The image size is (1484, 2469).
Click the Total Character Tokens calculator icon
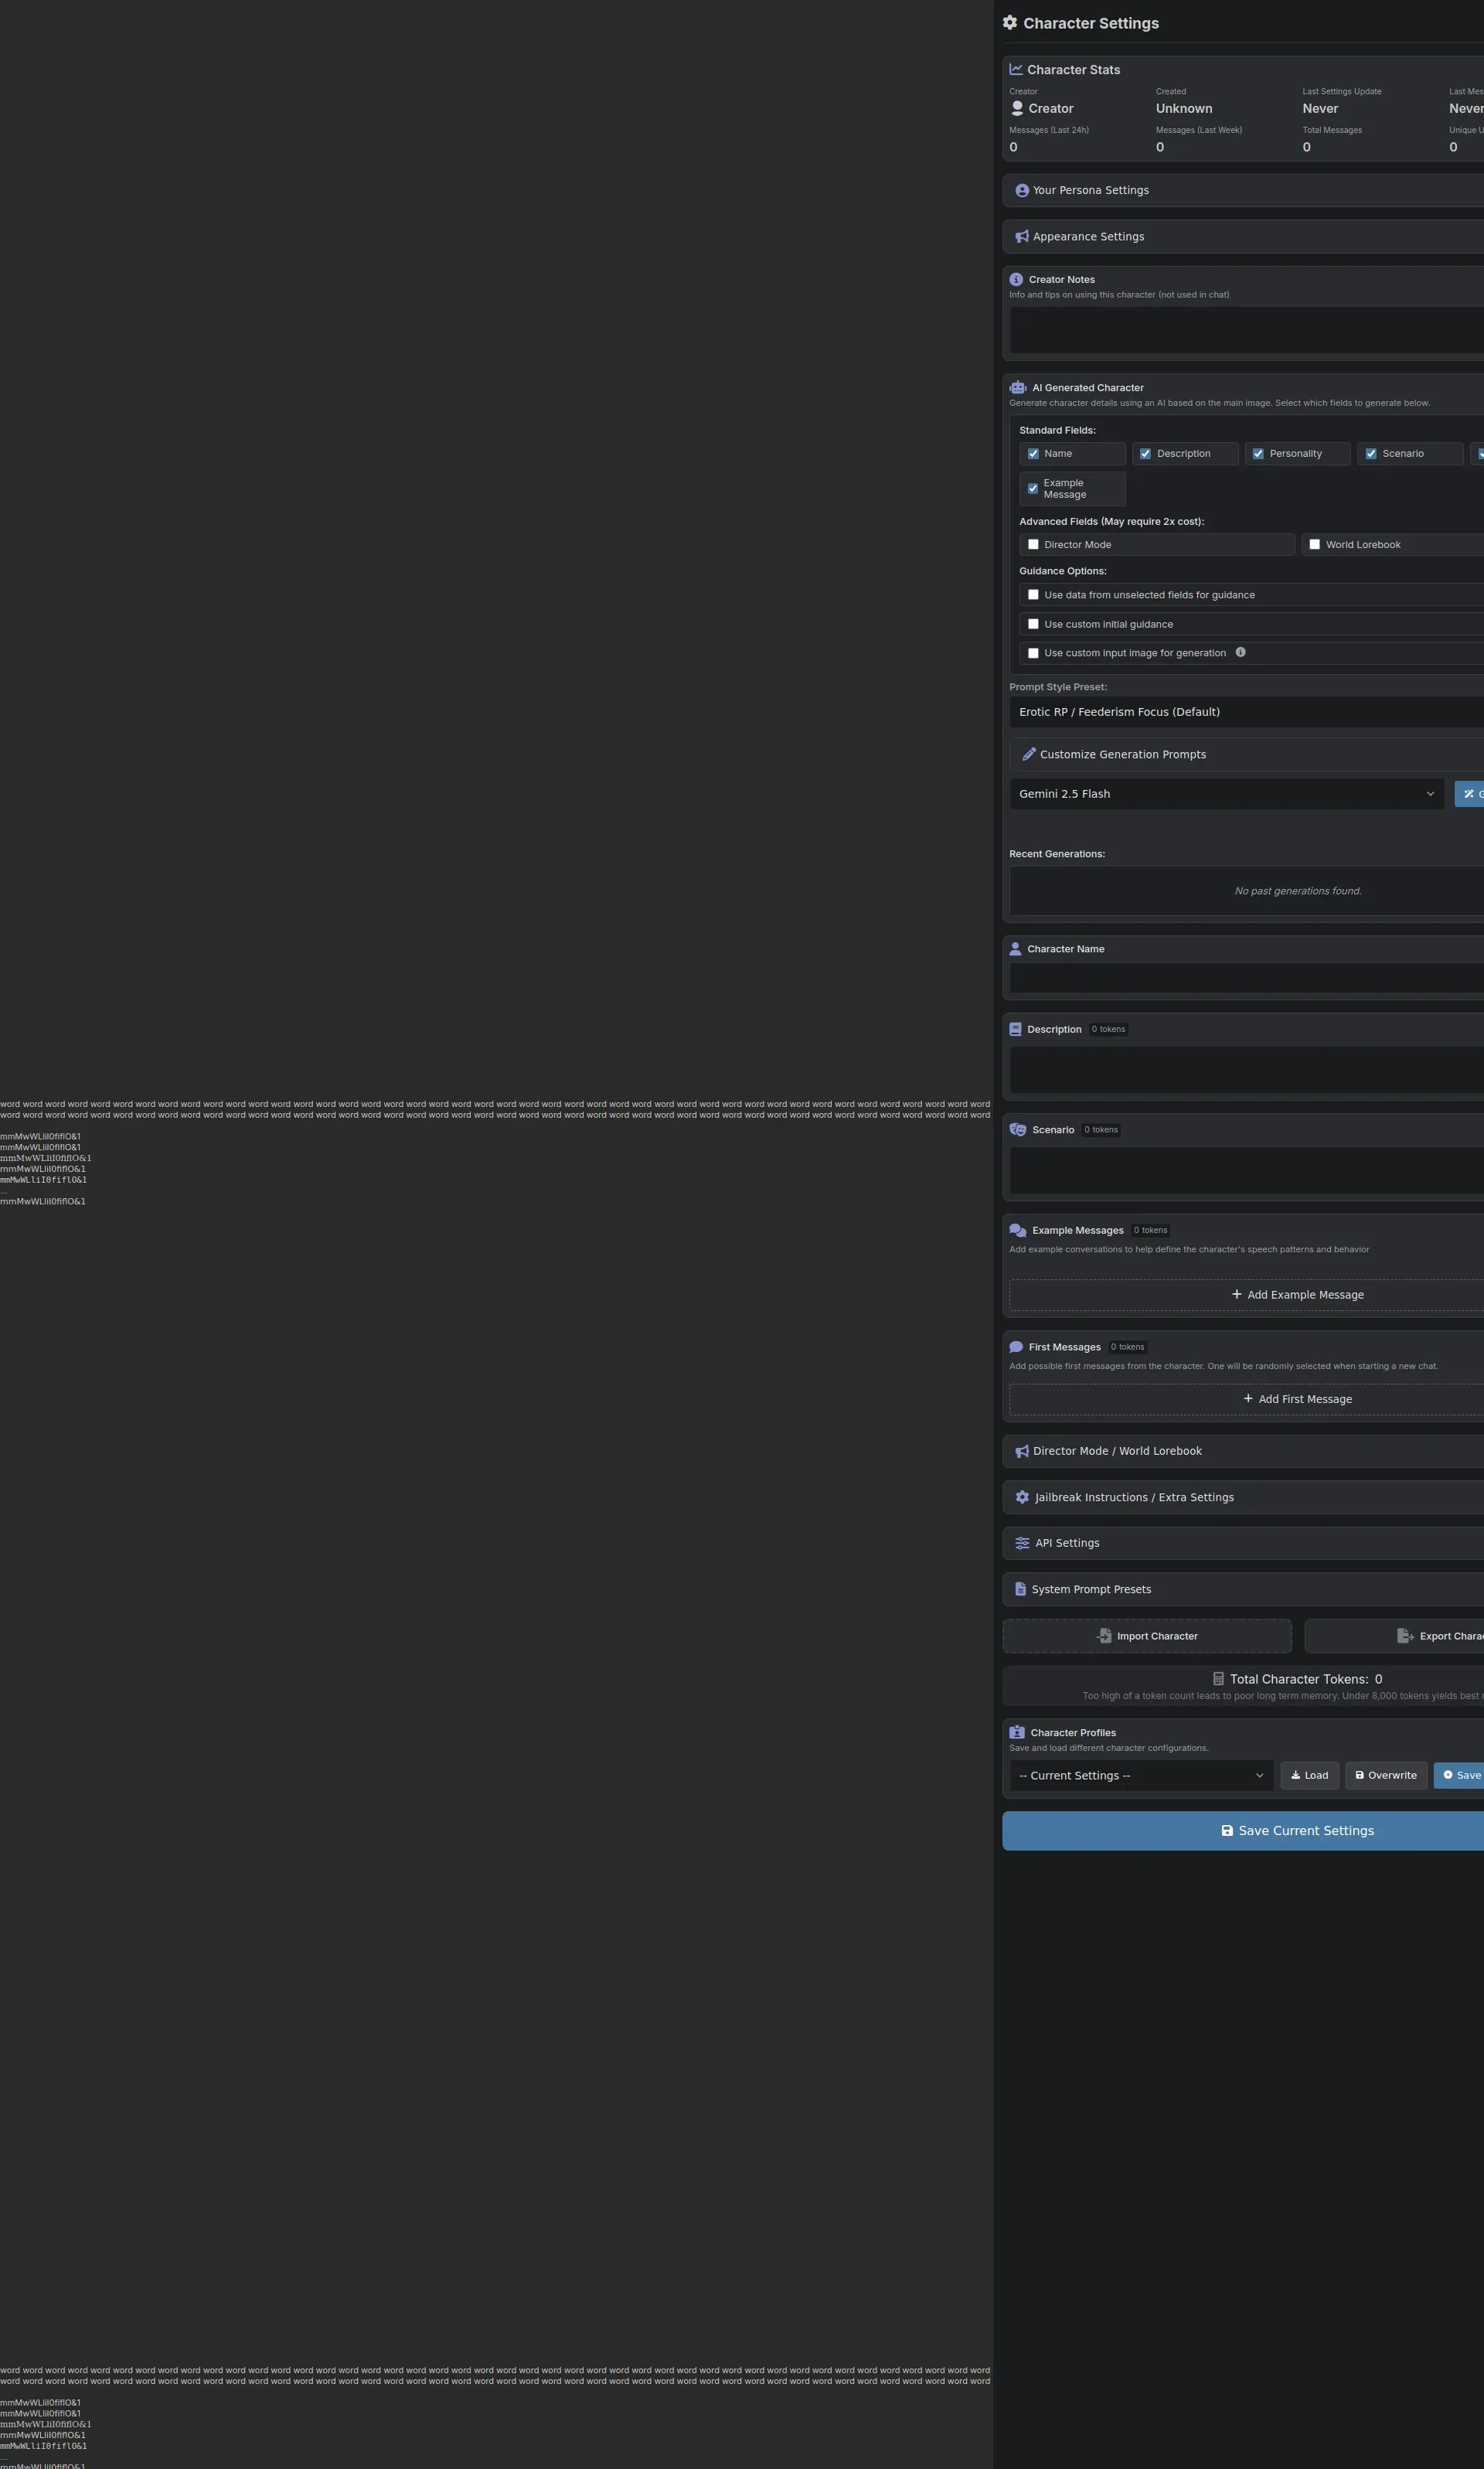point(1218,1679)
